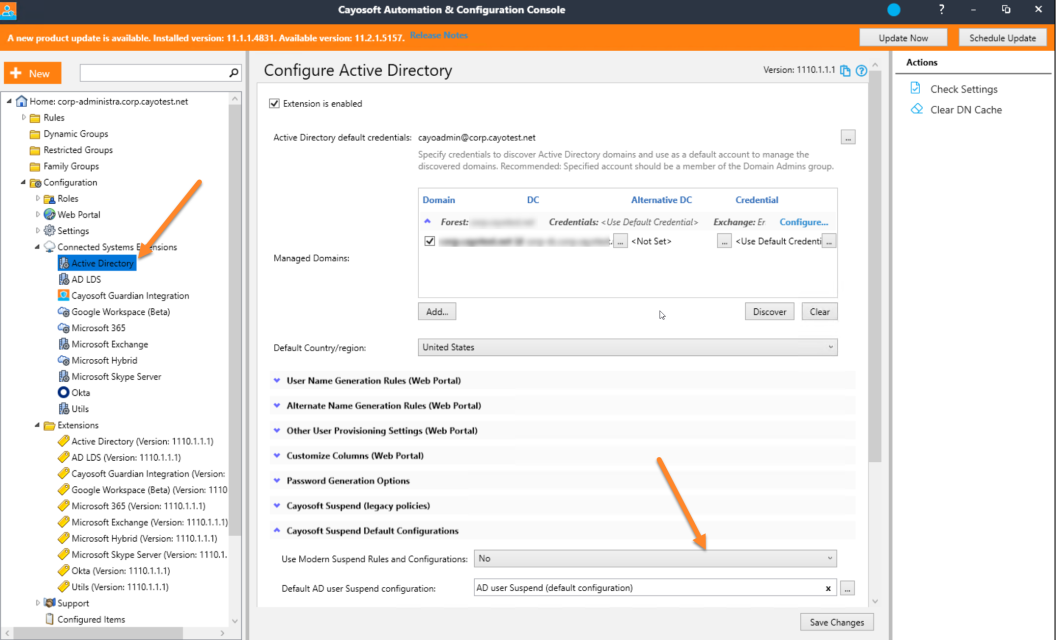Click the AD LDS extension icon
Image resolution: width=1056 pixels, height=640 pixels.
coord(63,279)
